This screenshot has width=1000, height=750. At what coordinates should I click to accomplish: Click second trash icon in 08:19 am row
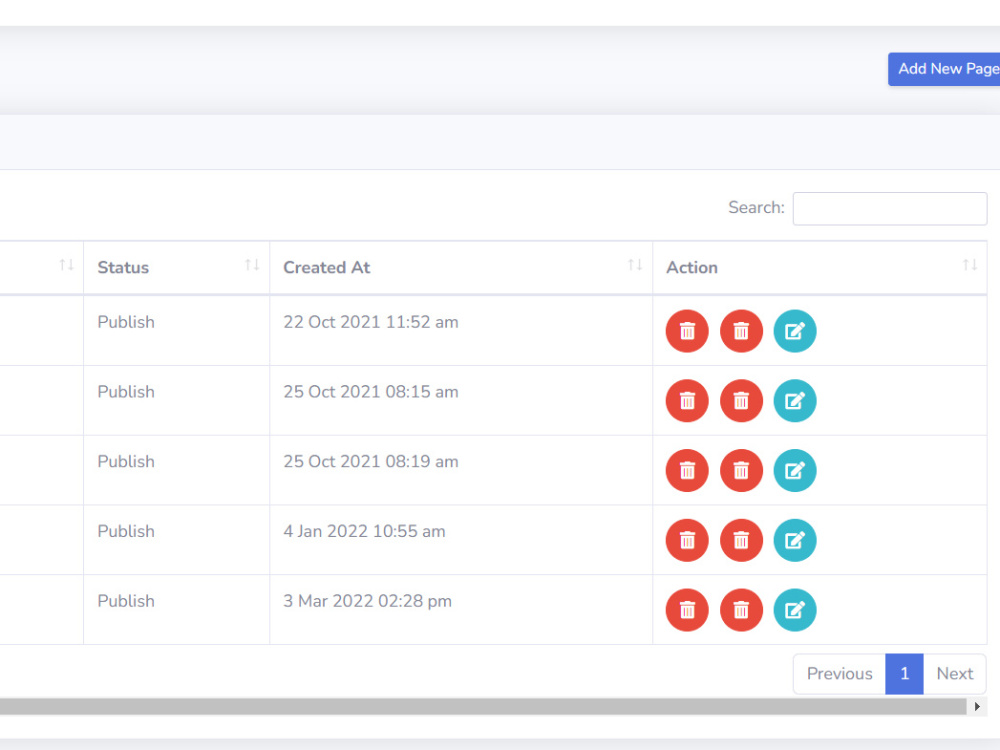click(741, 471)
